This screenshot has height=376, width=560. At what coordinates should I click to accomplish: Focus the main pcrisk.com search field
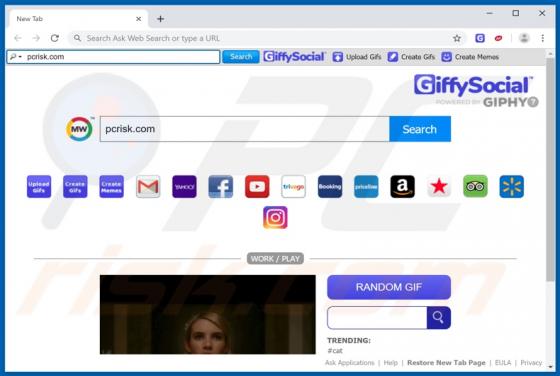245,129
